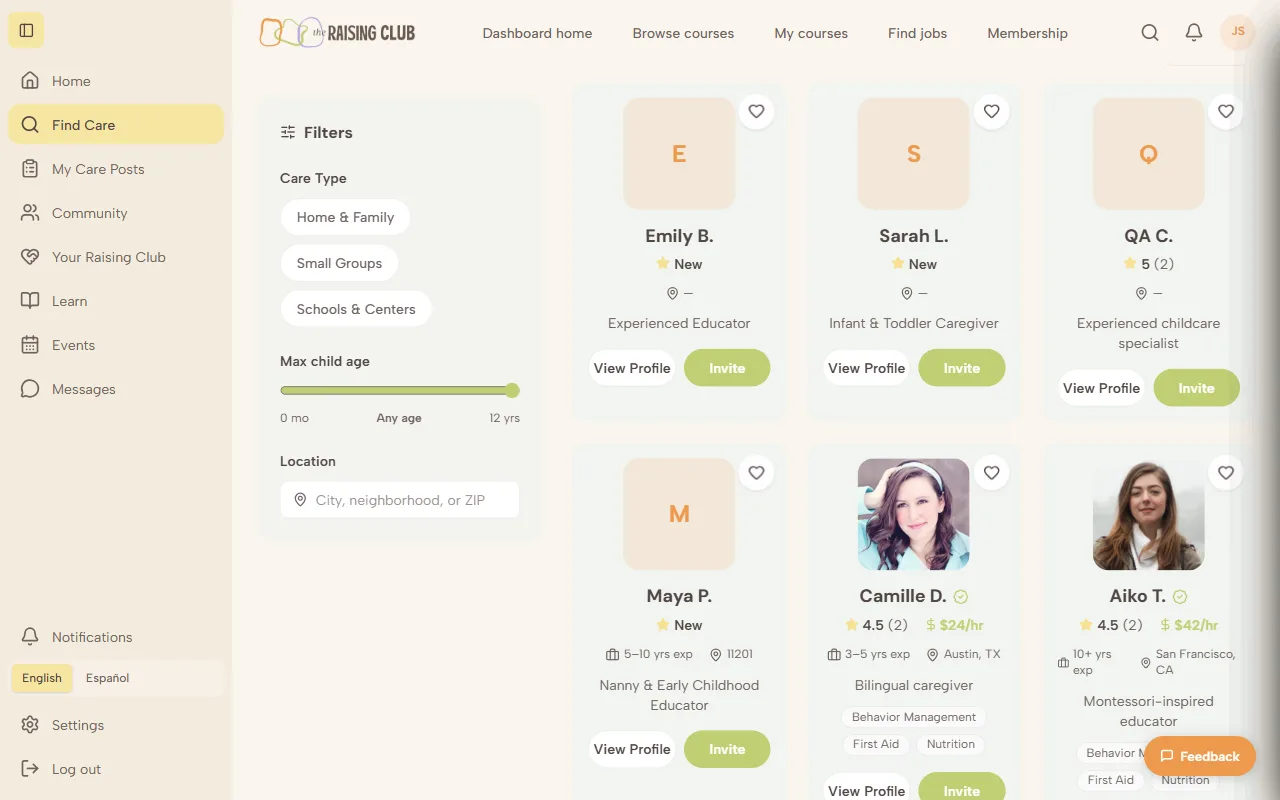Open Dashboard home tab

tap(537, 33)
